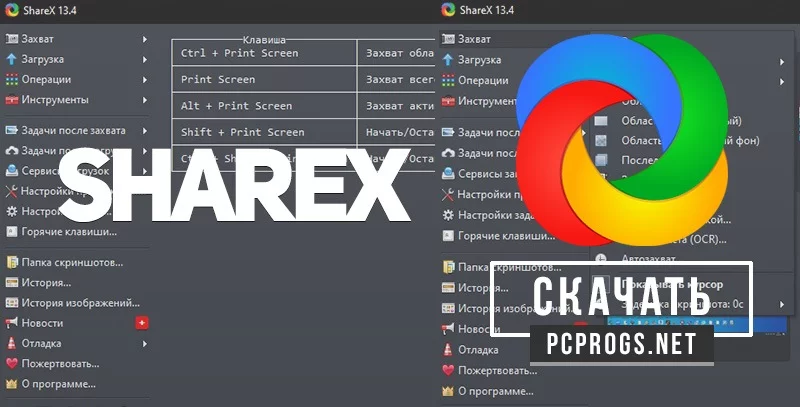Click the Новости megaphone icon in right window
The width and height of the screenshot is (800, 407).
click(x=448, y=329)
